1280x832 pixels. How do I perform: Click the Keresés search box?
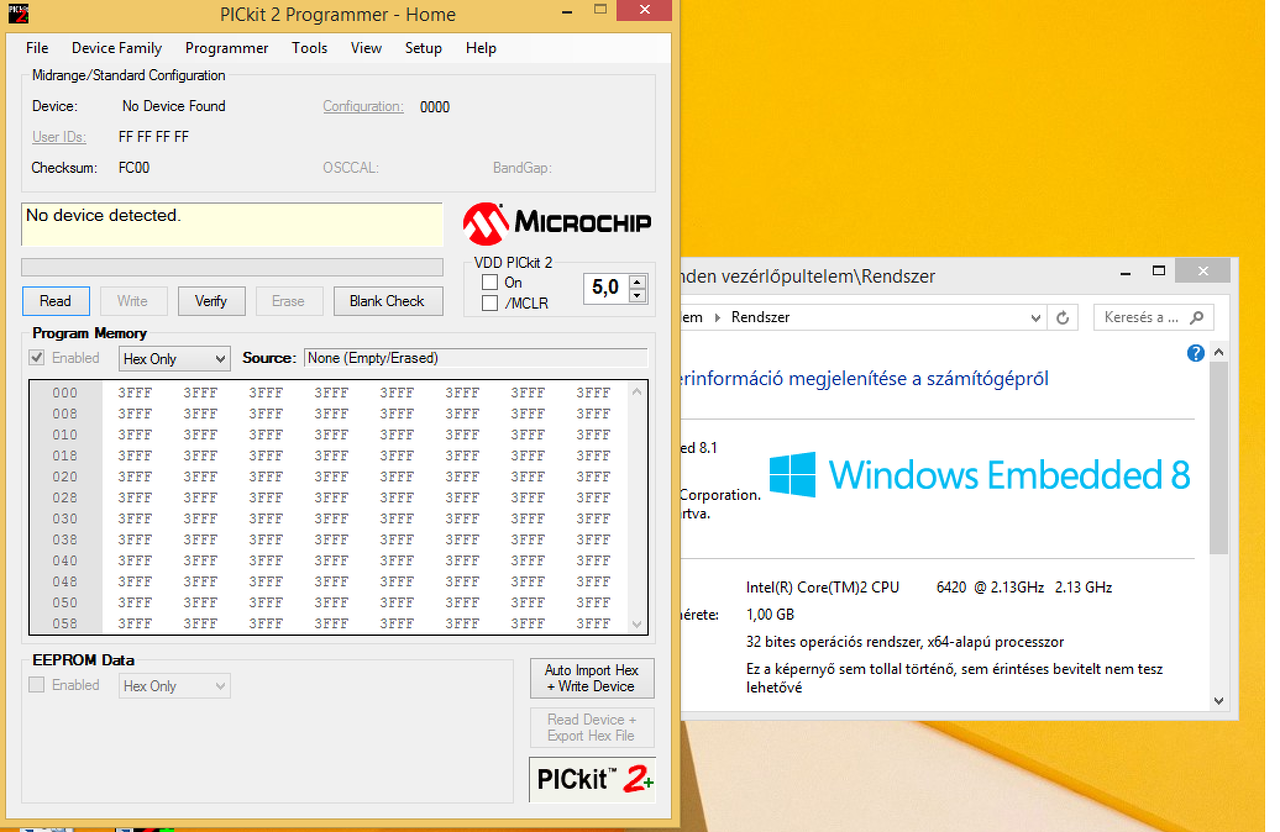click(x=1154, y=318)
